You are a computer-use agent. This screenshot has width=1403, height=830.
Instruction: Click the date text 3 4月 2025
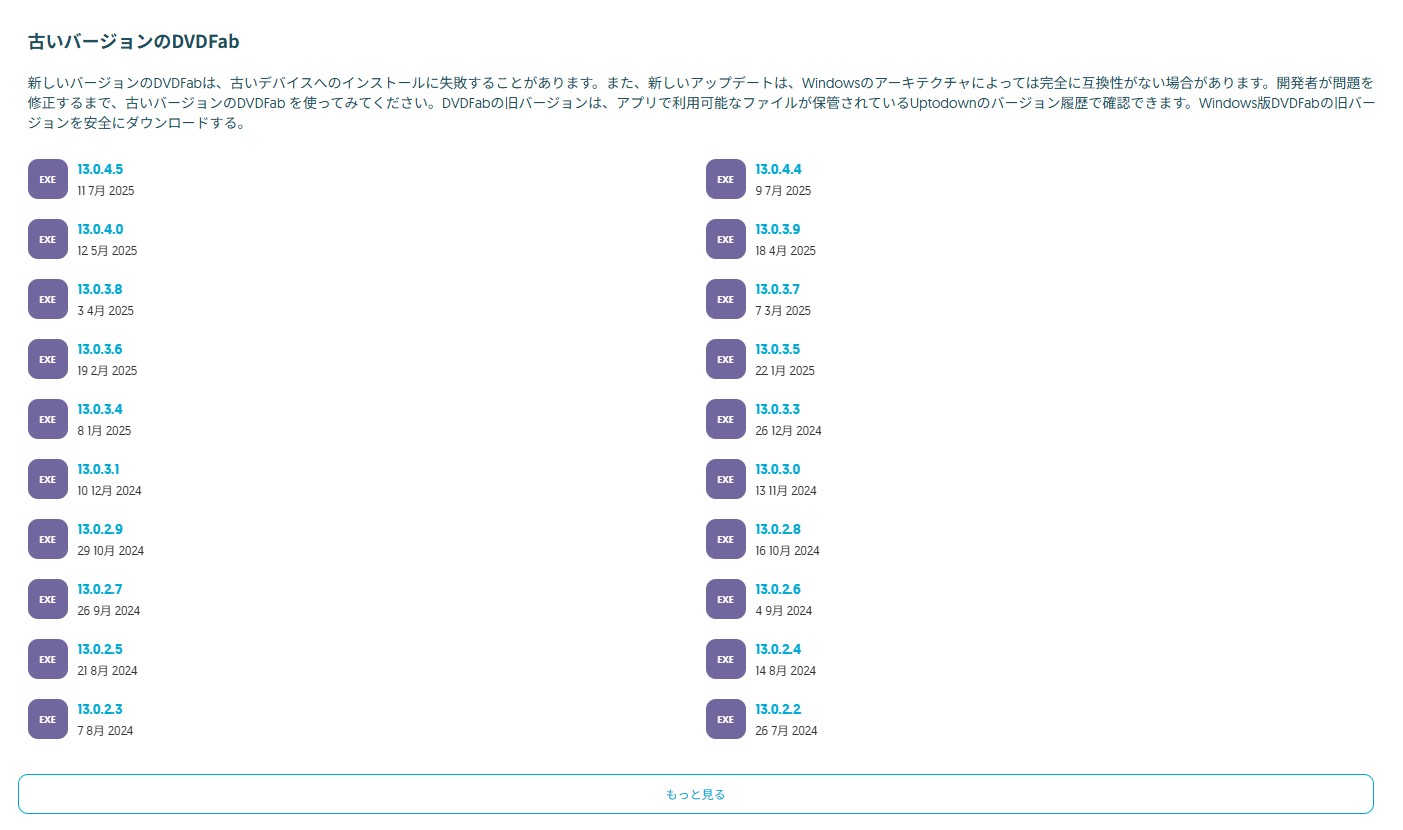[105, 311]
